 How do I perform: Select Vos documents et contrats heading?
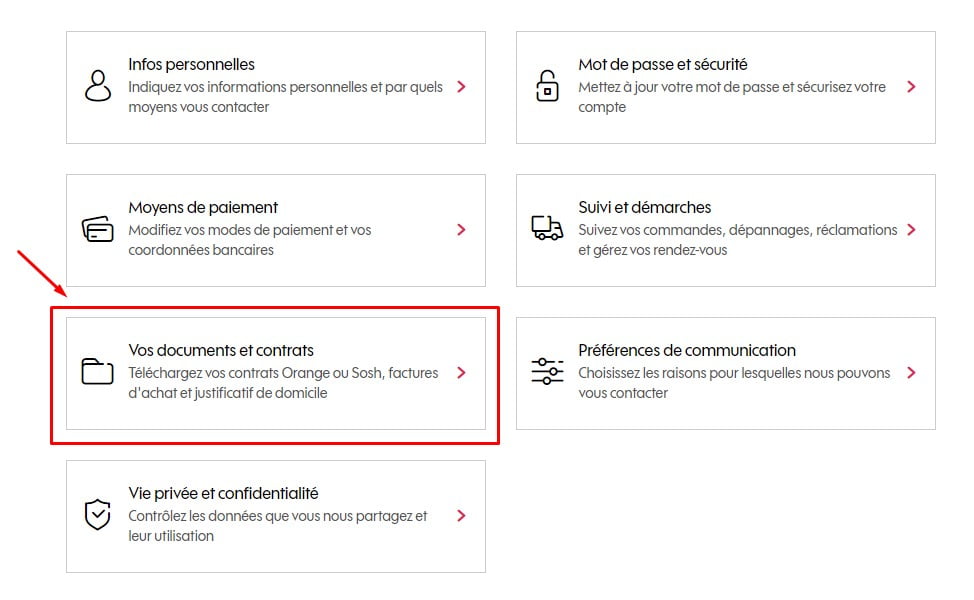[221, 351]
